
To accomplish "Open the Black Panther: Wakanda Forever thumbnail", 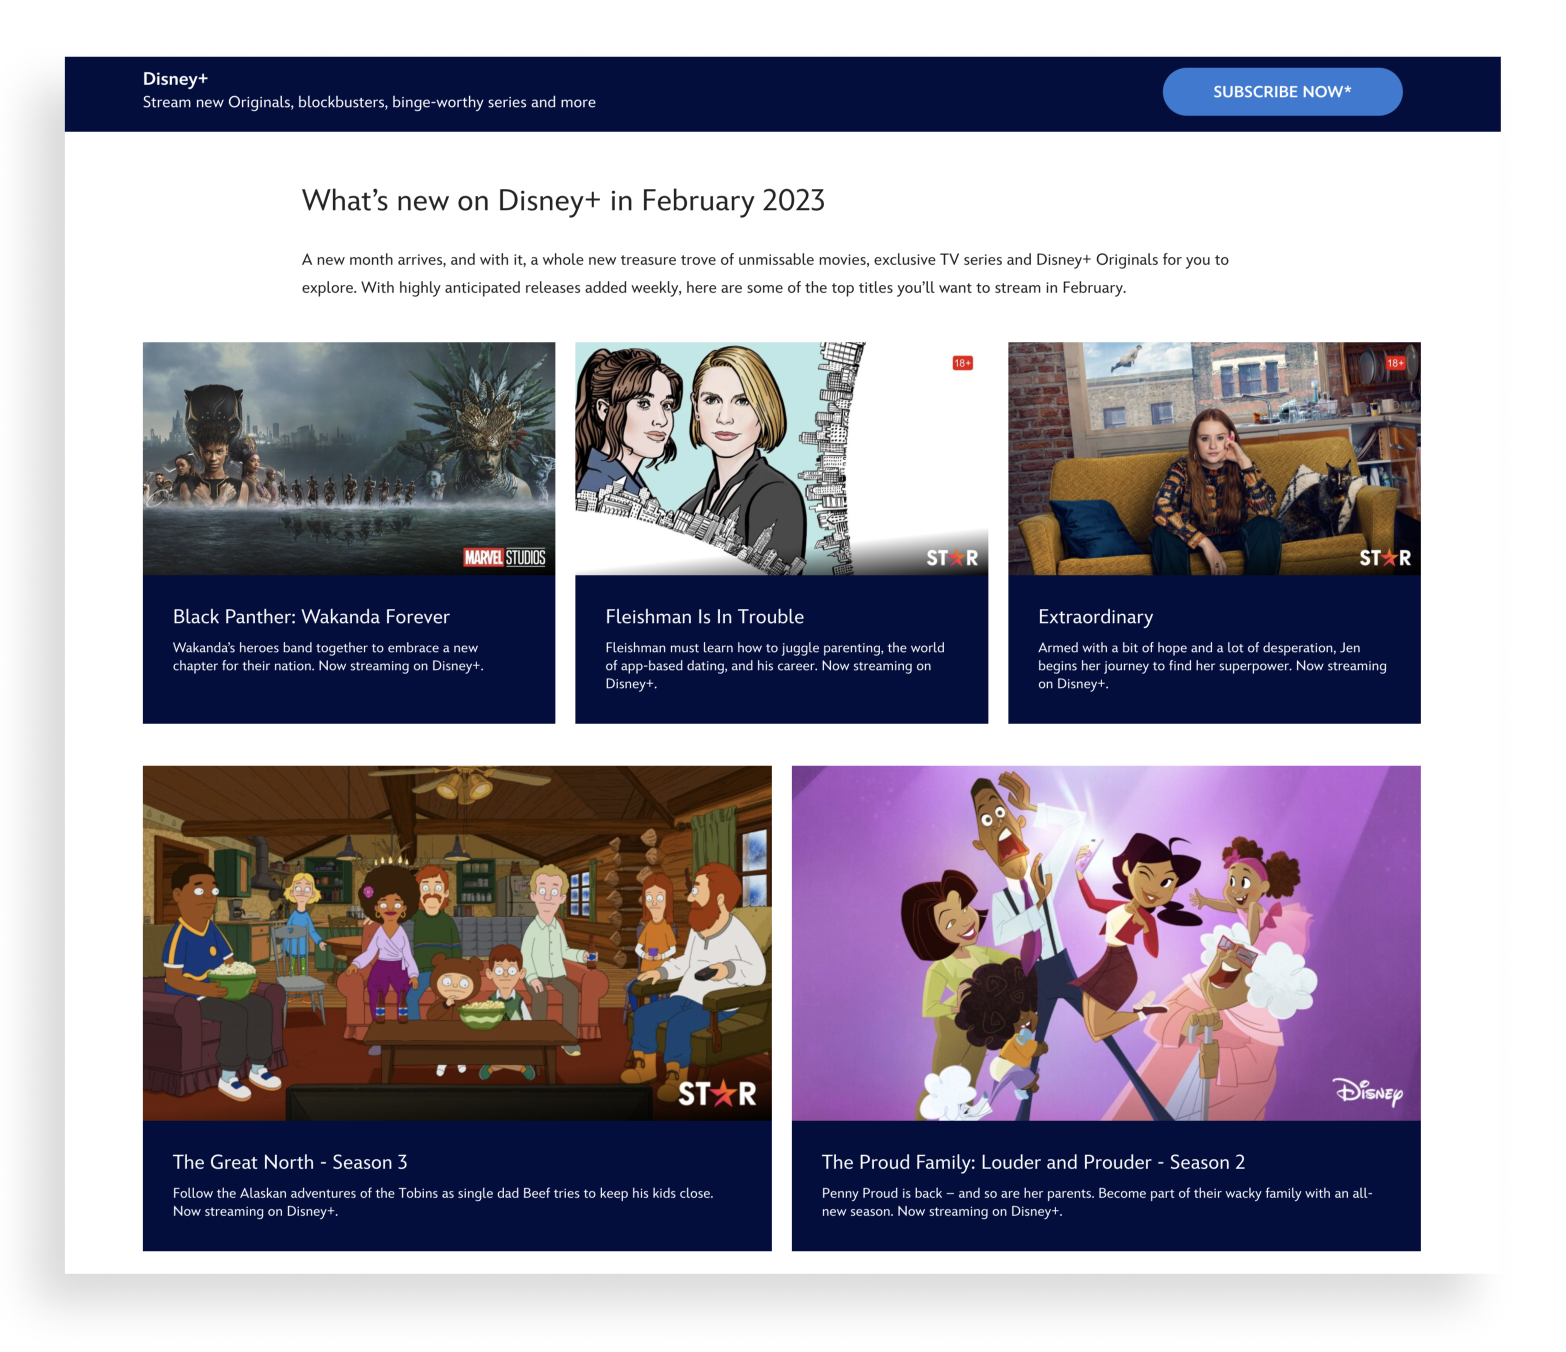I will pyautogui.click(x=349, y=459).
